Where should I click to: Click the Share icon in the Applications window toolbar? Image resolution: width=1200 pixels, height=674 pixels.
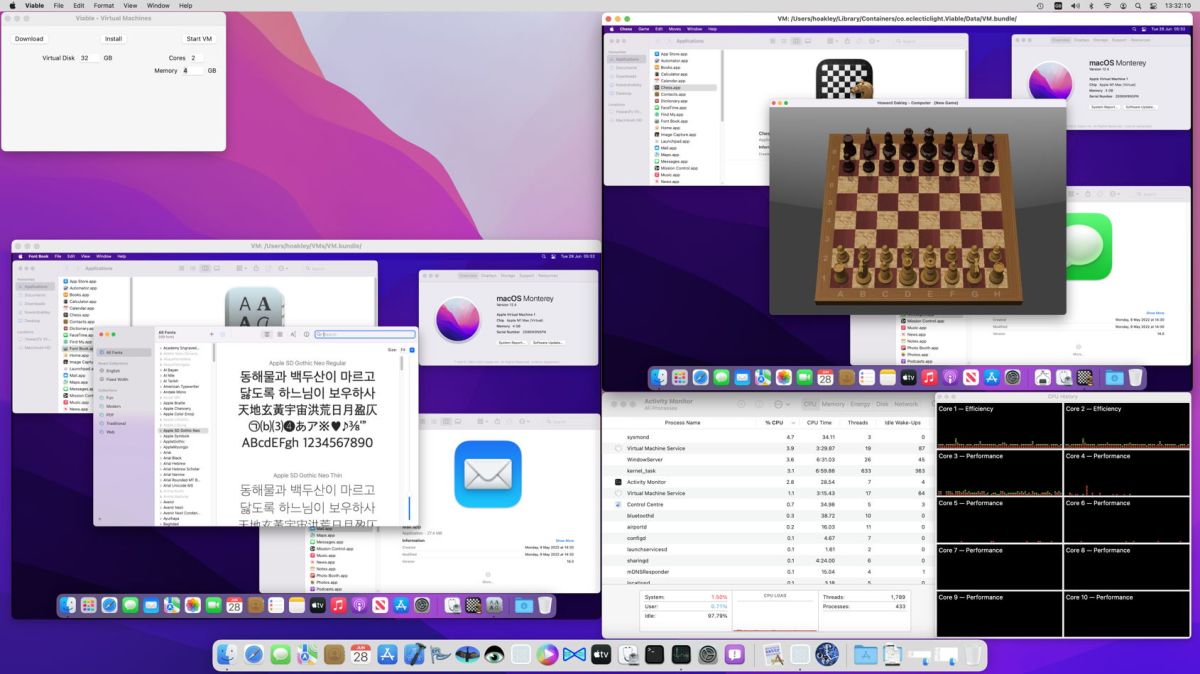coord(847,40)
